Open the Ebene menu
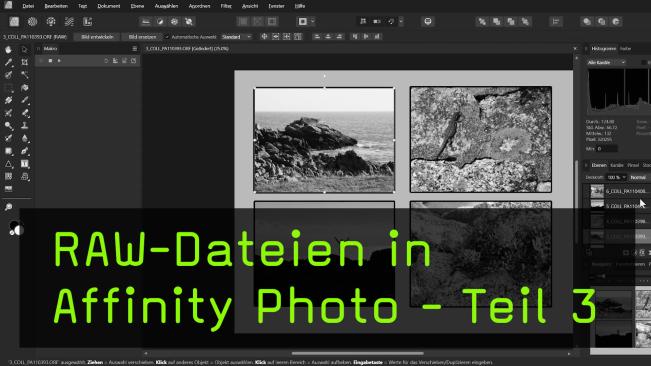Screen dimensions: 651x366 137,6
